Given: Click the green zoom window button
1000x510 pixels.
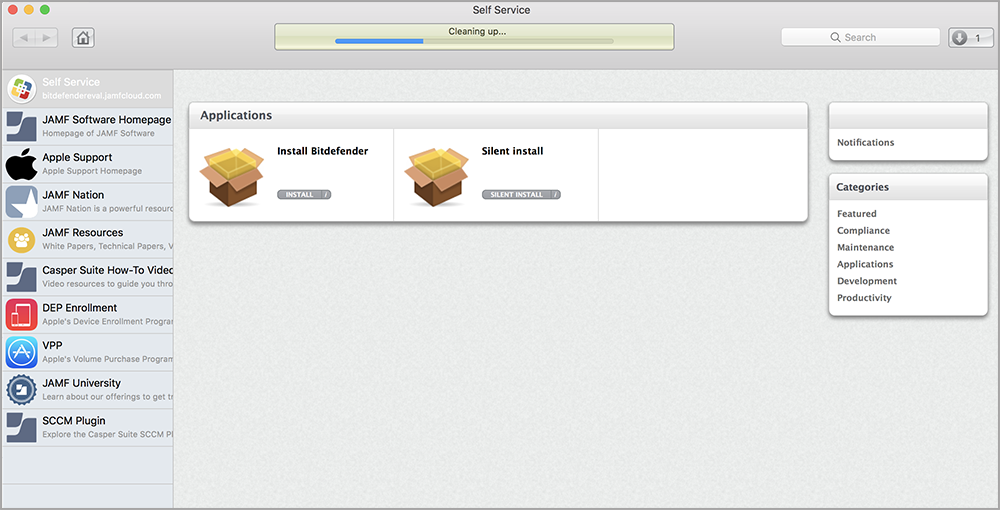Looking at the screenshot, I should [45, 10].
